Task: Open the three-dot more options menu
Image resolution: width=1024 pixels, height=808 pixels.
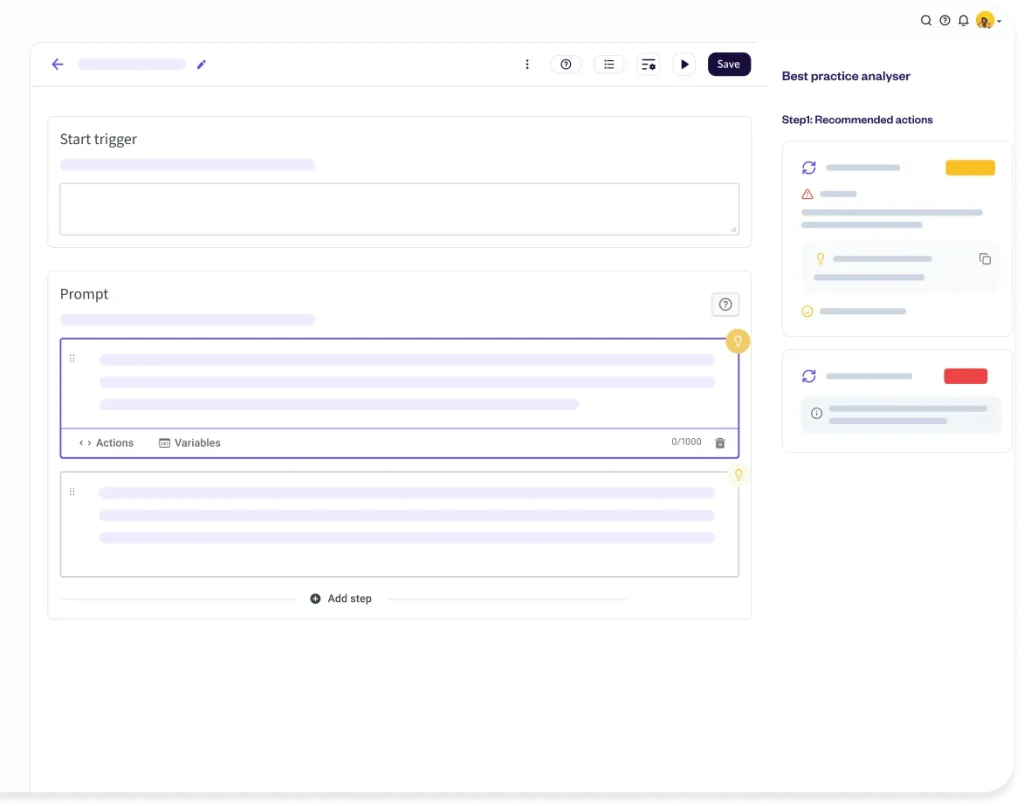Action: pyautogui.click(x=527, y=64)
